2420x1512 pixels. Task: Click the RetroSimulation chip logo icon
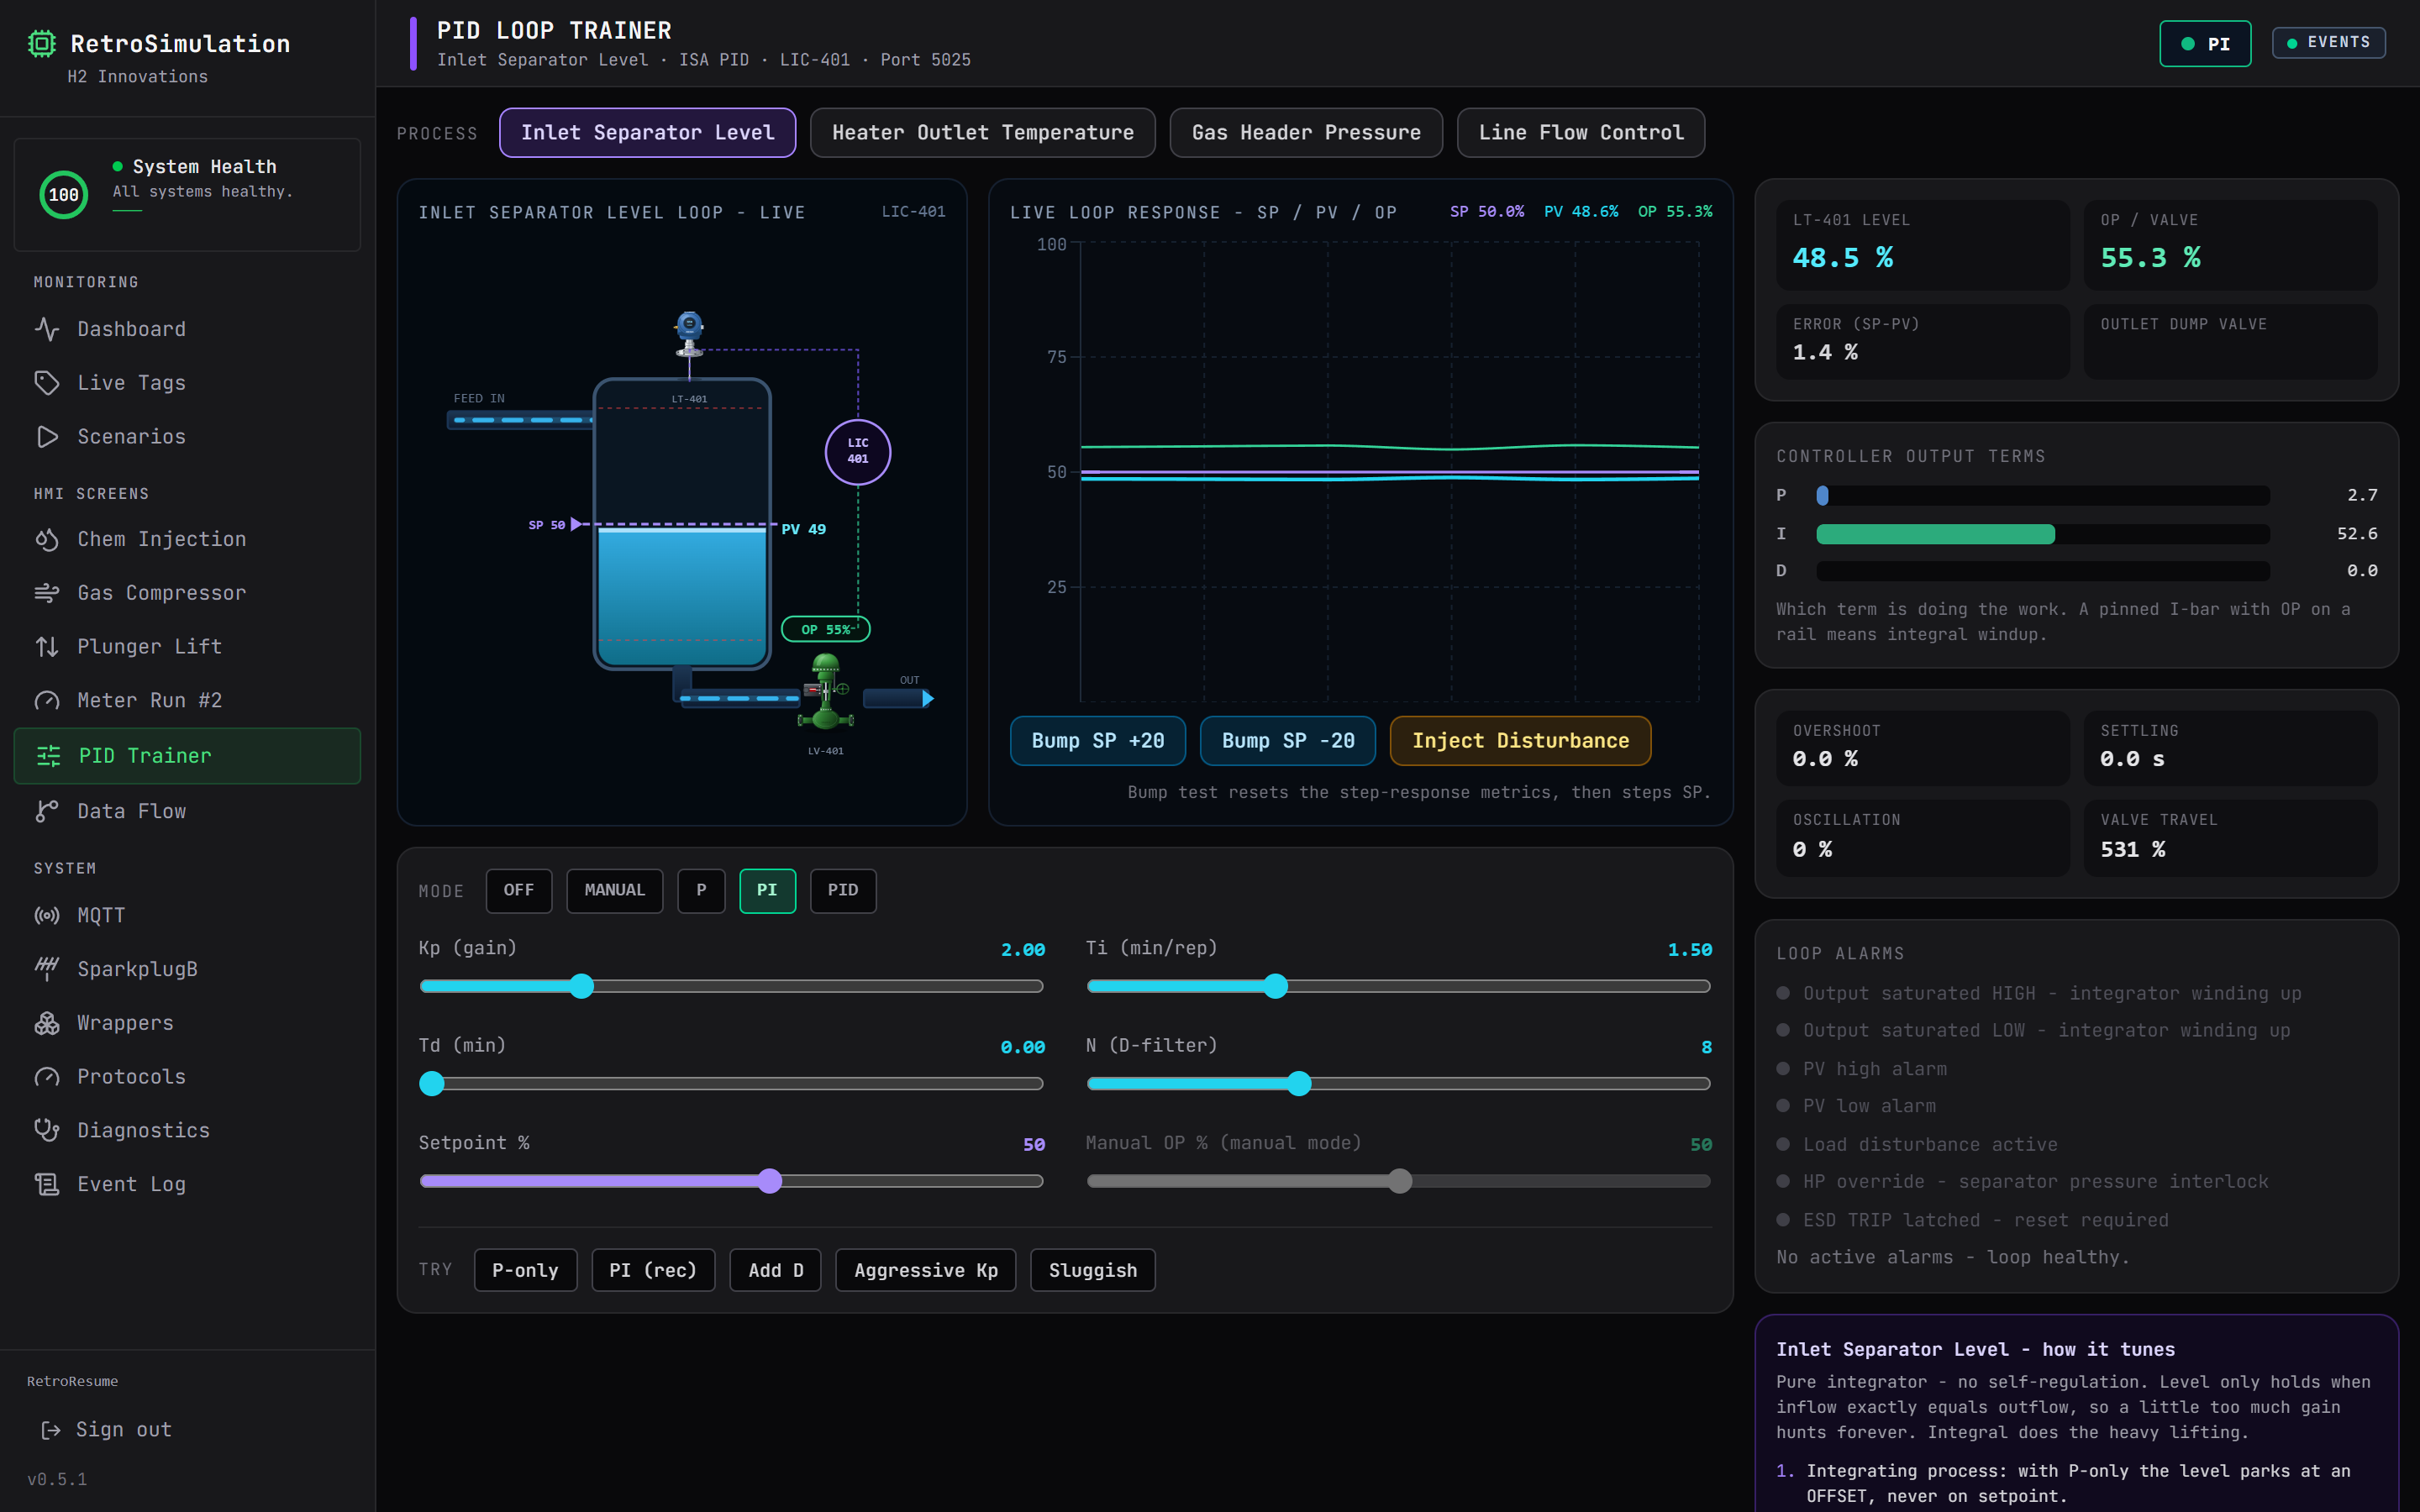coord(41,43)
